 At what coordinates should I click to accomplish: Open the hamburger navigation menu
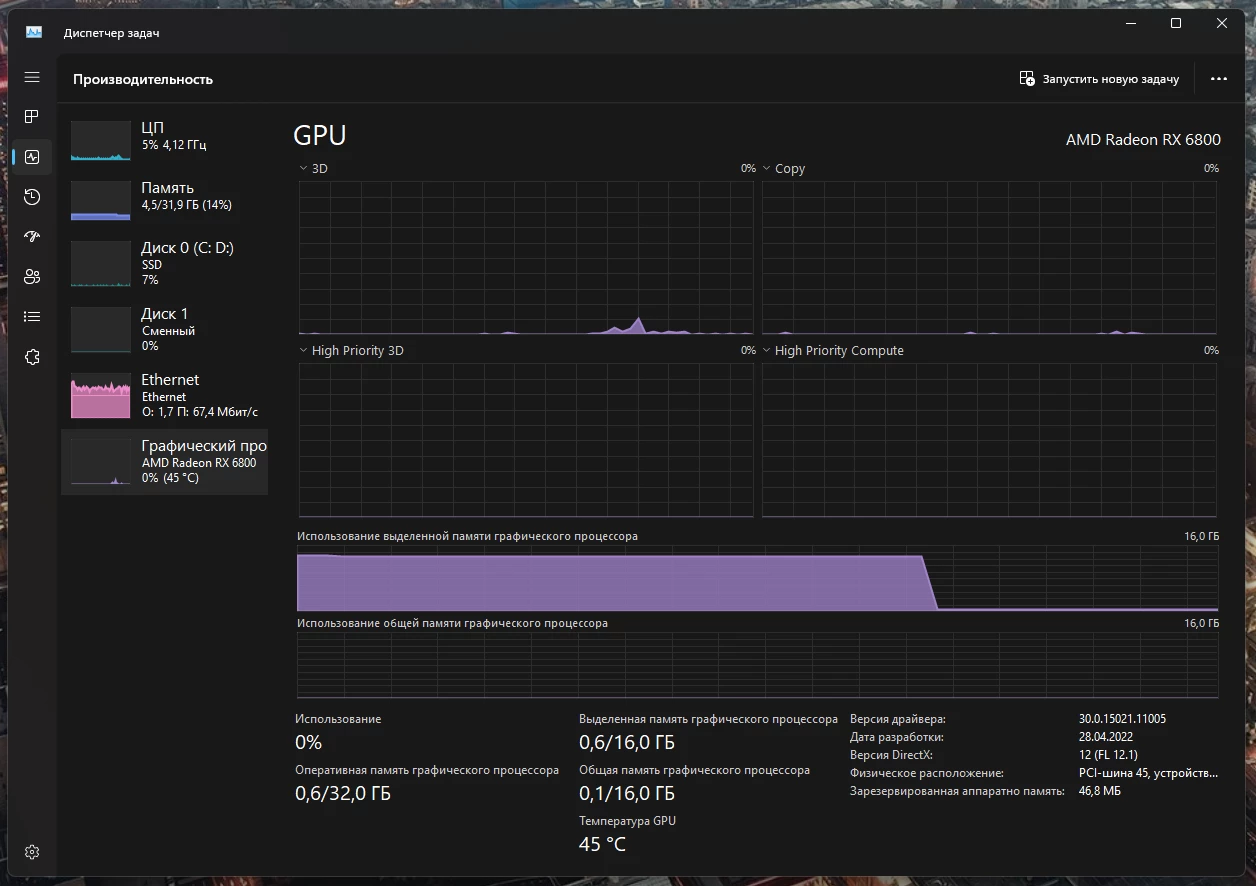[x=32, y=77]
